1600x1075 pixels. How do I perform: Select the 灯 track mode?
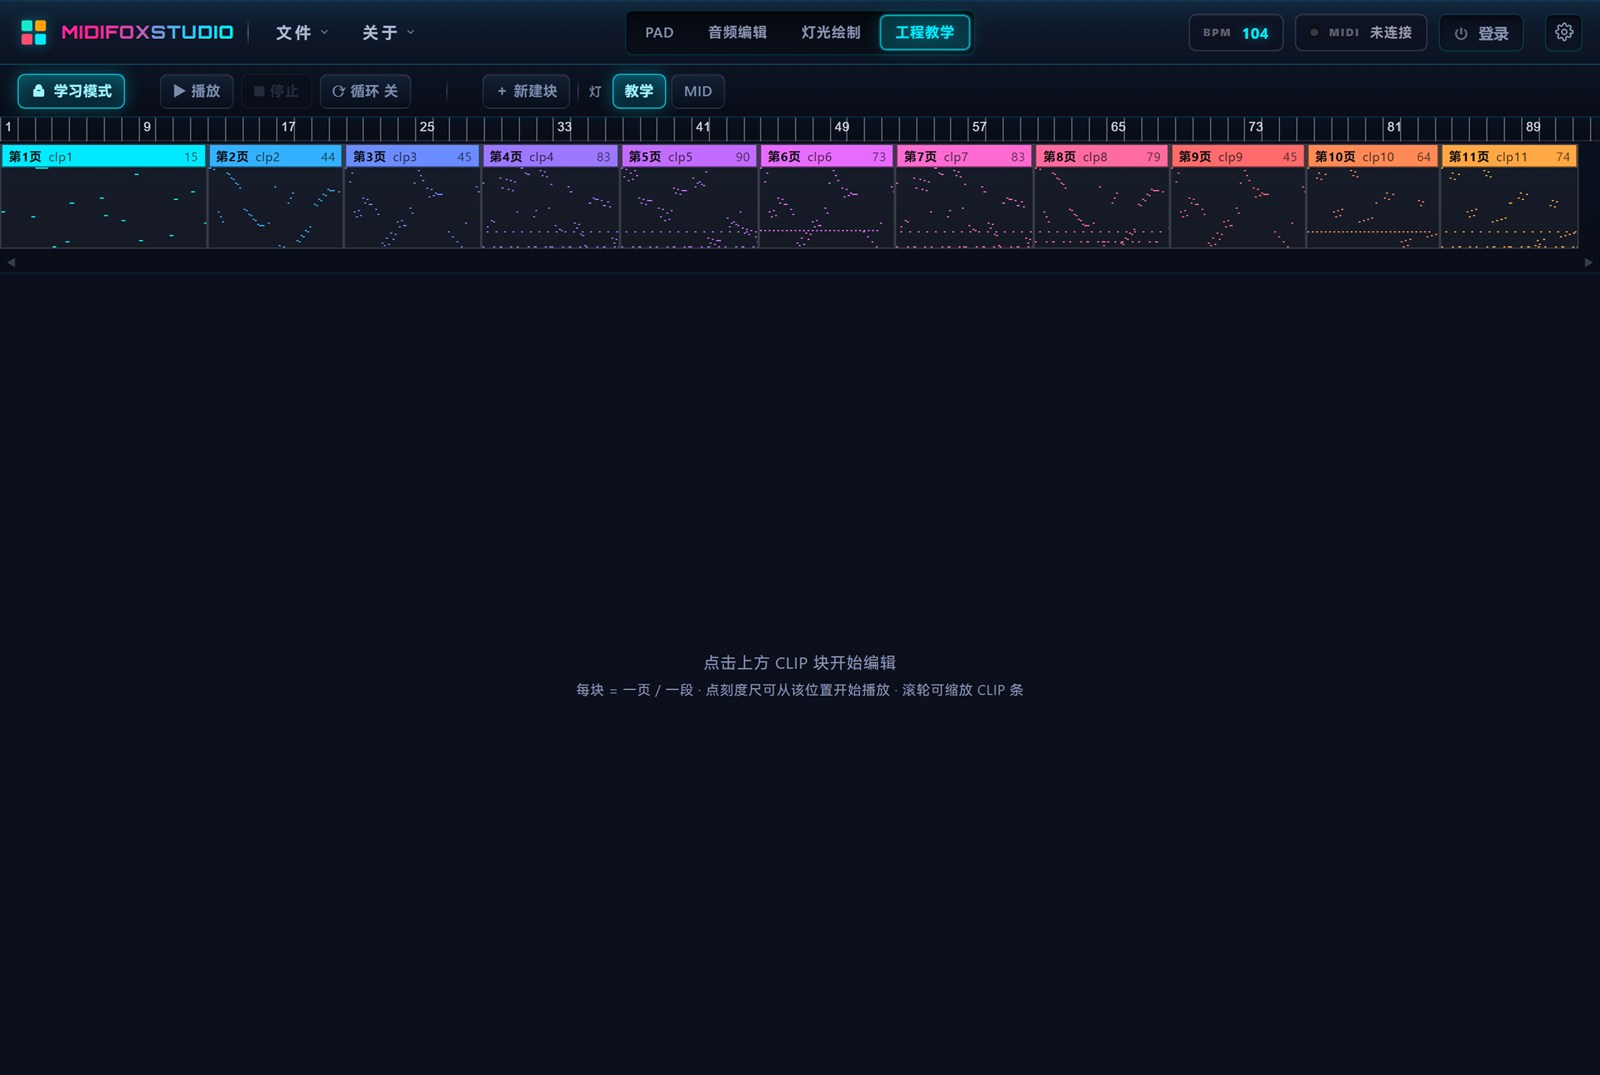click(595, 91)
